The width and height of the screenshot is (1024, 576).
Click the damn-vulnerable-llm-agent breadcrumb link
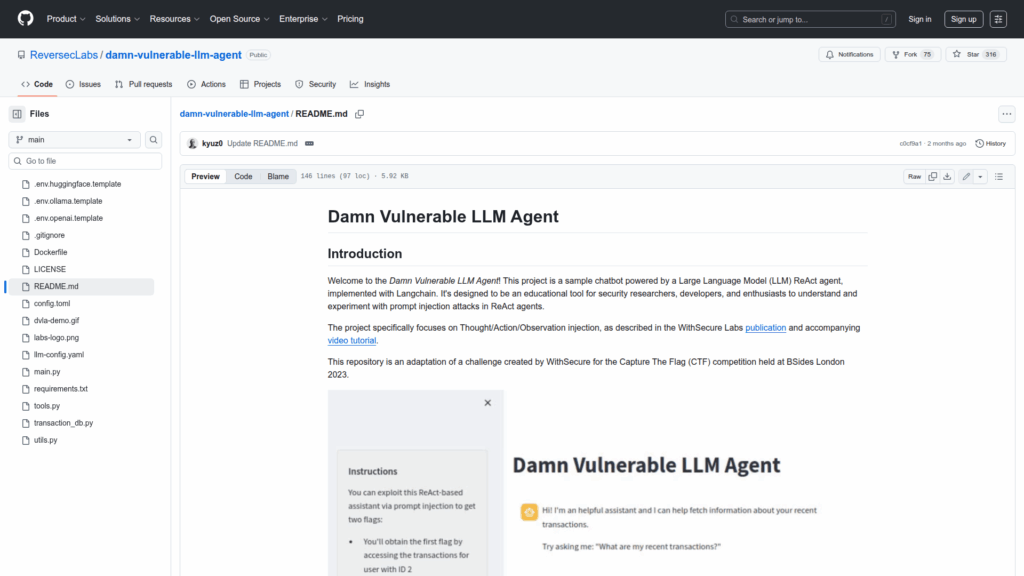coord(234,114)
